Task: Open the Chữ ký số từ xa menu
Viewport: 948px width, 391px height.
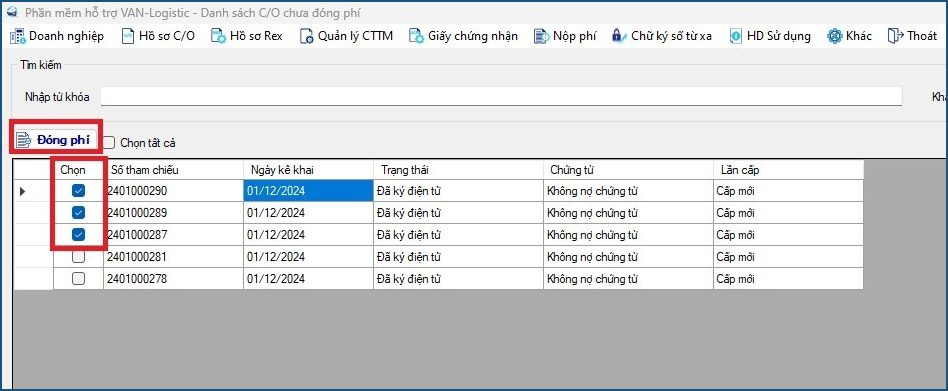Action: tap(662, 36)
